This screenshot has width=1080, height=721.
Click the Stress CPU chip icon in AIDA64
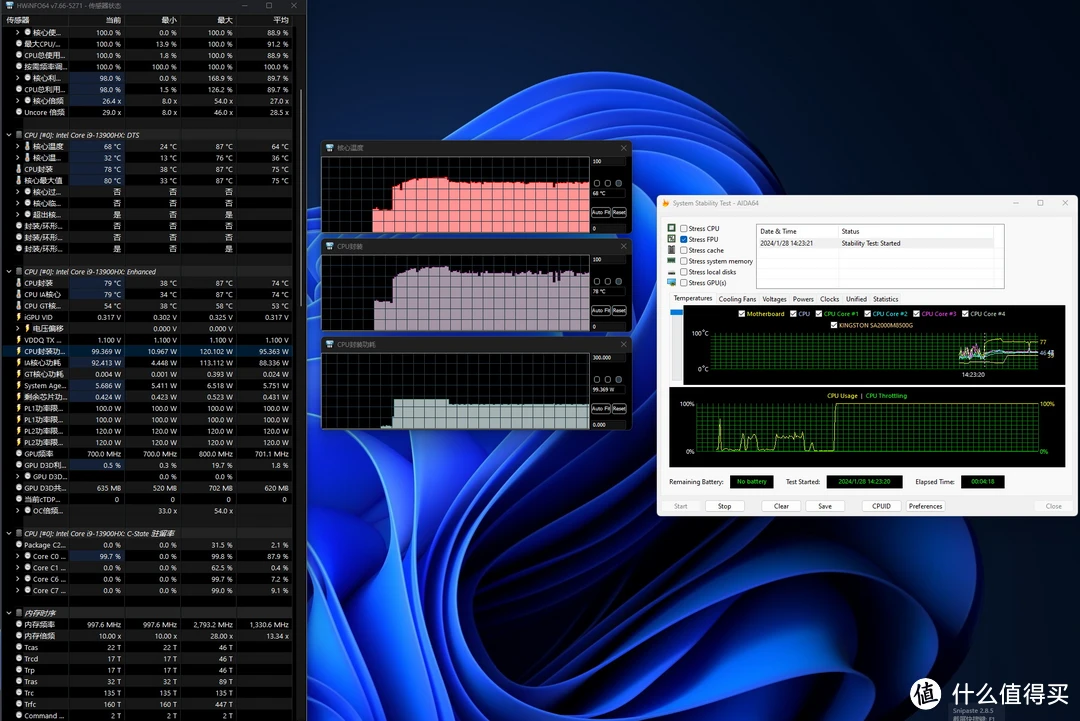coord(672,228)
